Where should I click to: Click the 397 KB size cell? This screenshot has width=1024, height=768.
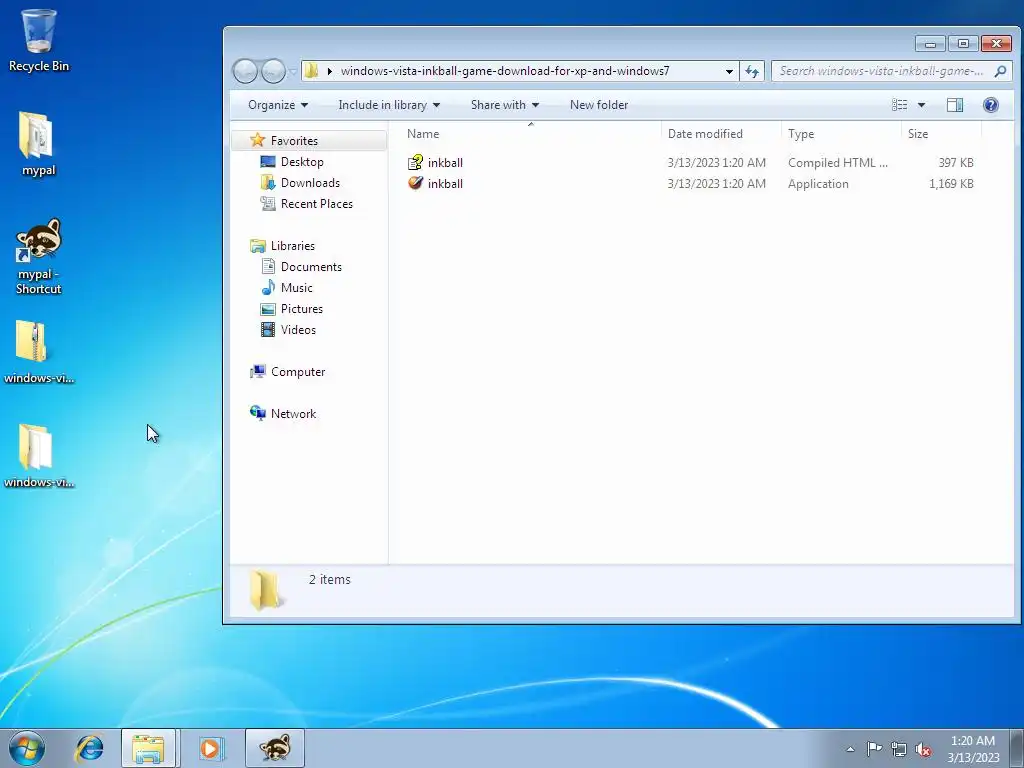[x=955, y=163]
